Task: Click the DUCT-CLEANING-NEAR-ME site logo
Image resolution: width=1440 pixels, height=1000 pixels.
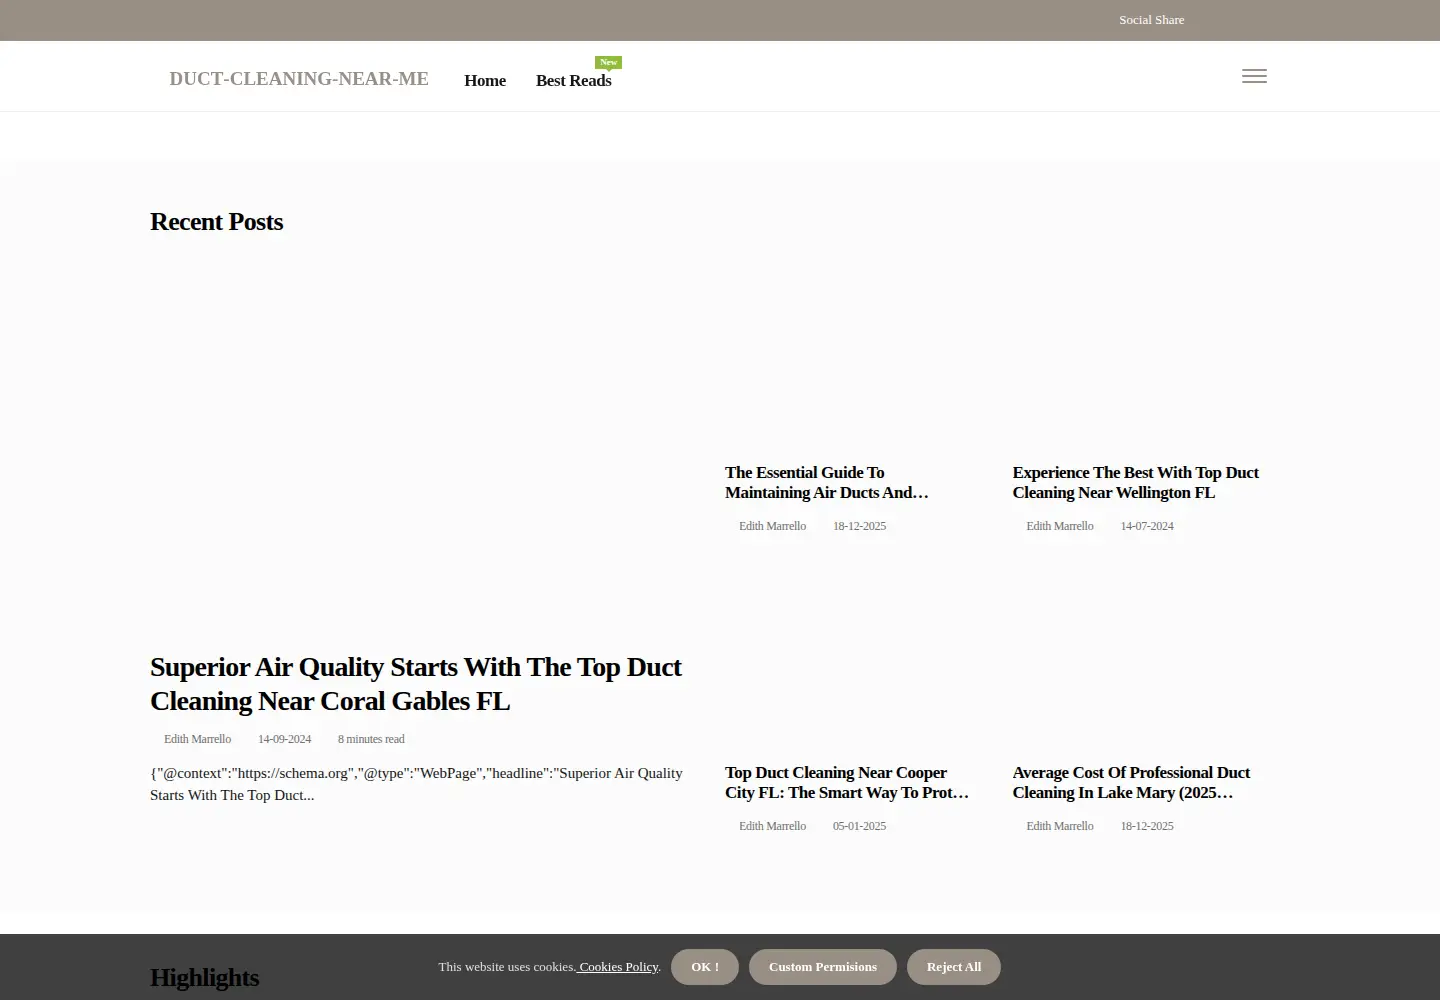Action: [x=299, y=79]
